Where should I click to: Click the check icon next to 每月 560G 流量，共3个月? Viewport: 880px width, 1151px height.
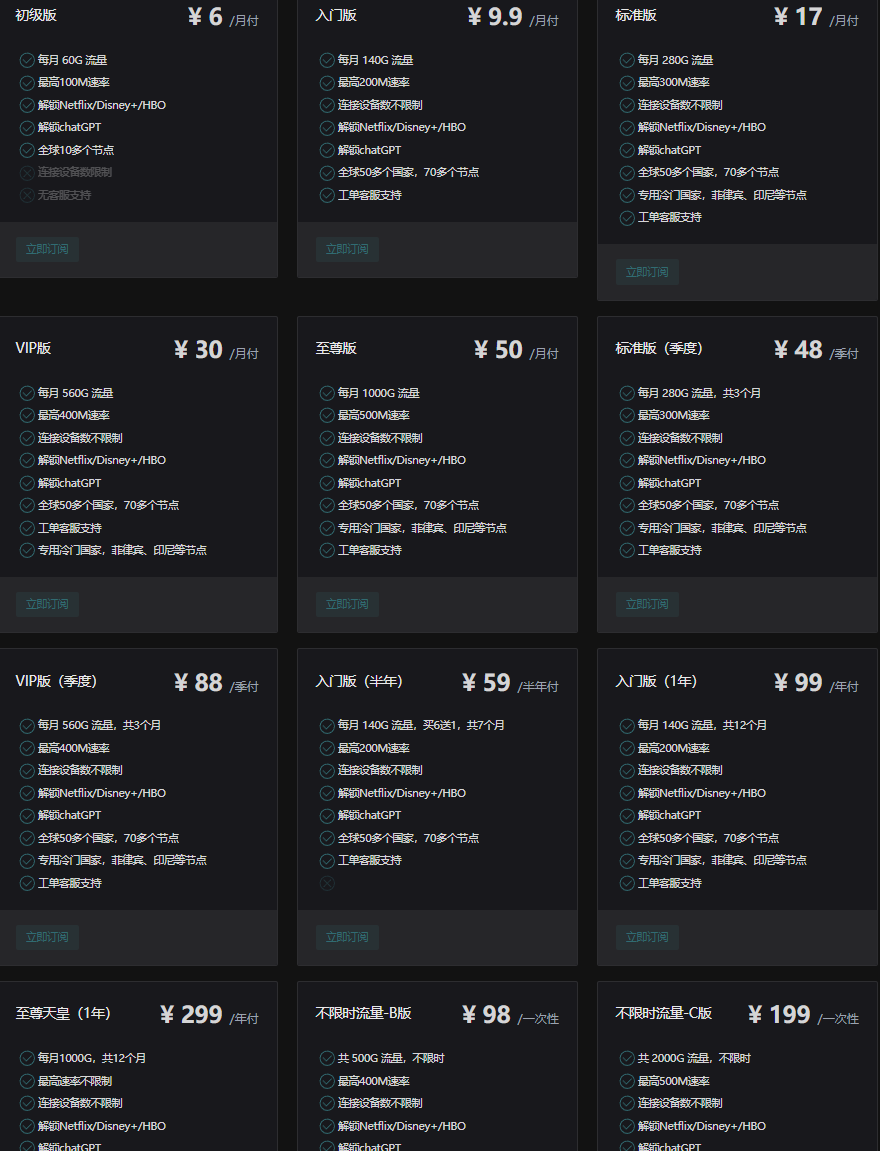pyautogui.click(x=27, y=725)
